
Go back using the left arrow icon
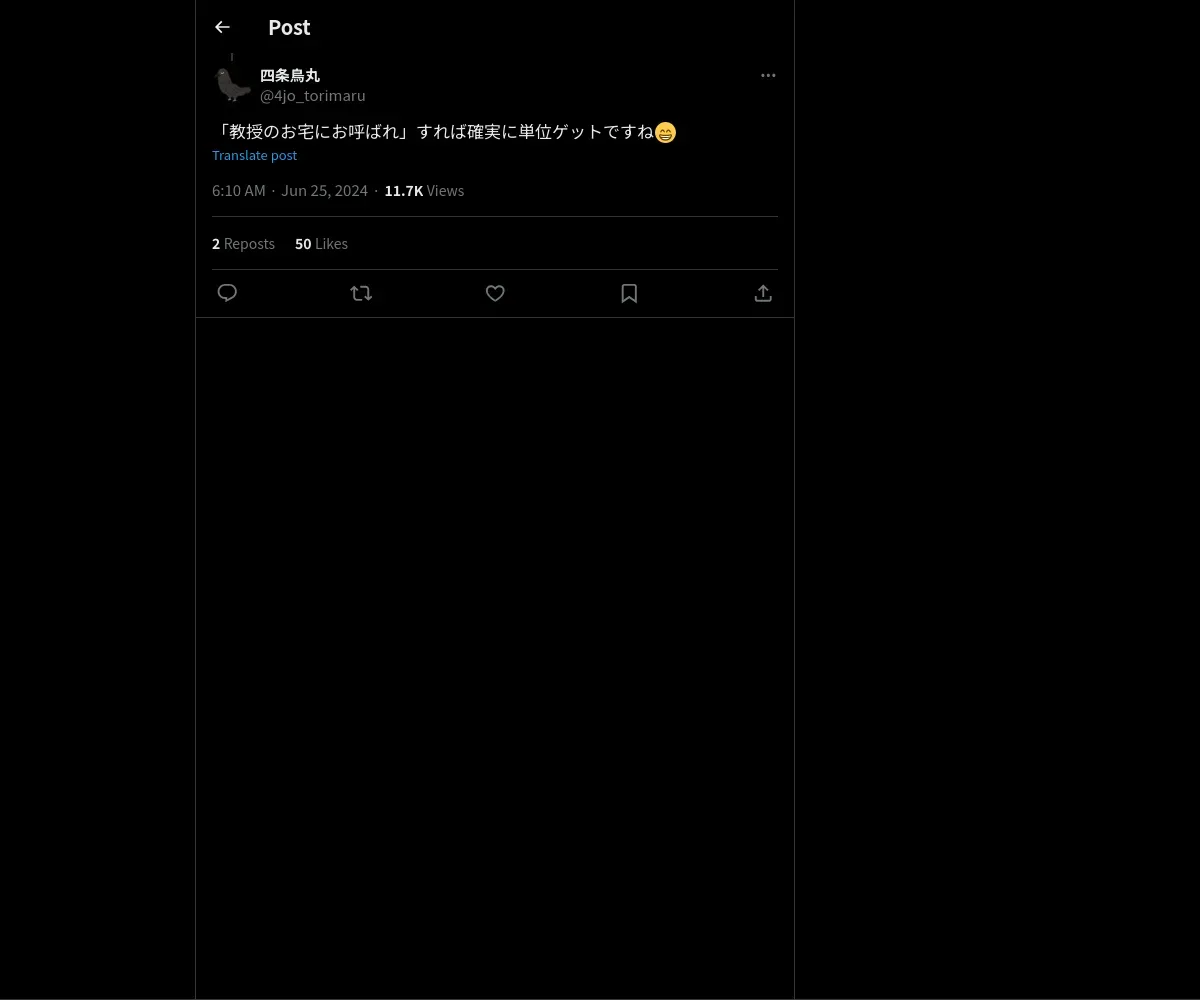click(222, 27)
